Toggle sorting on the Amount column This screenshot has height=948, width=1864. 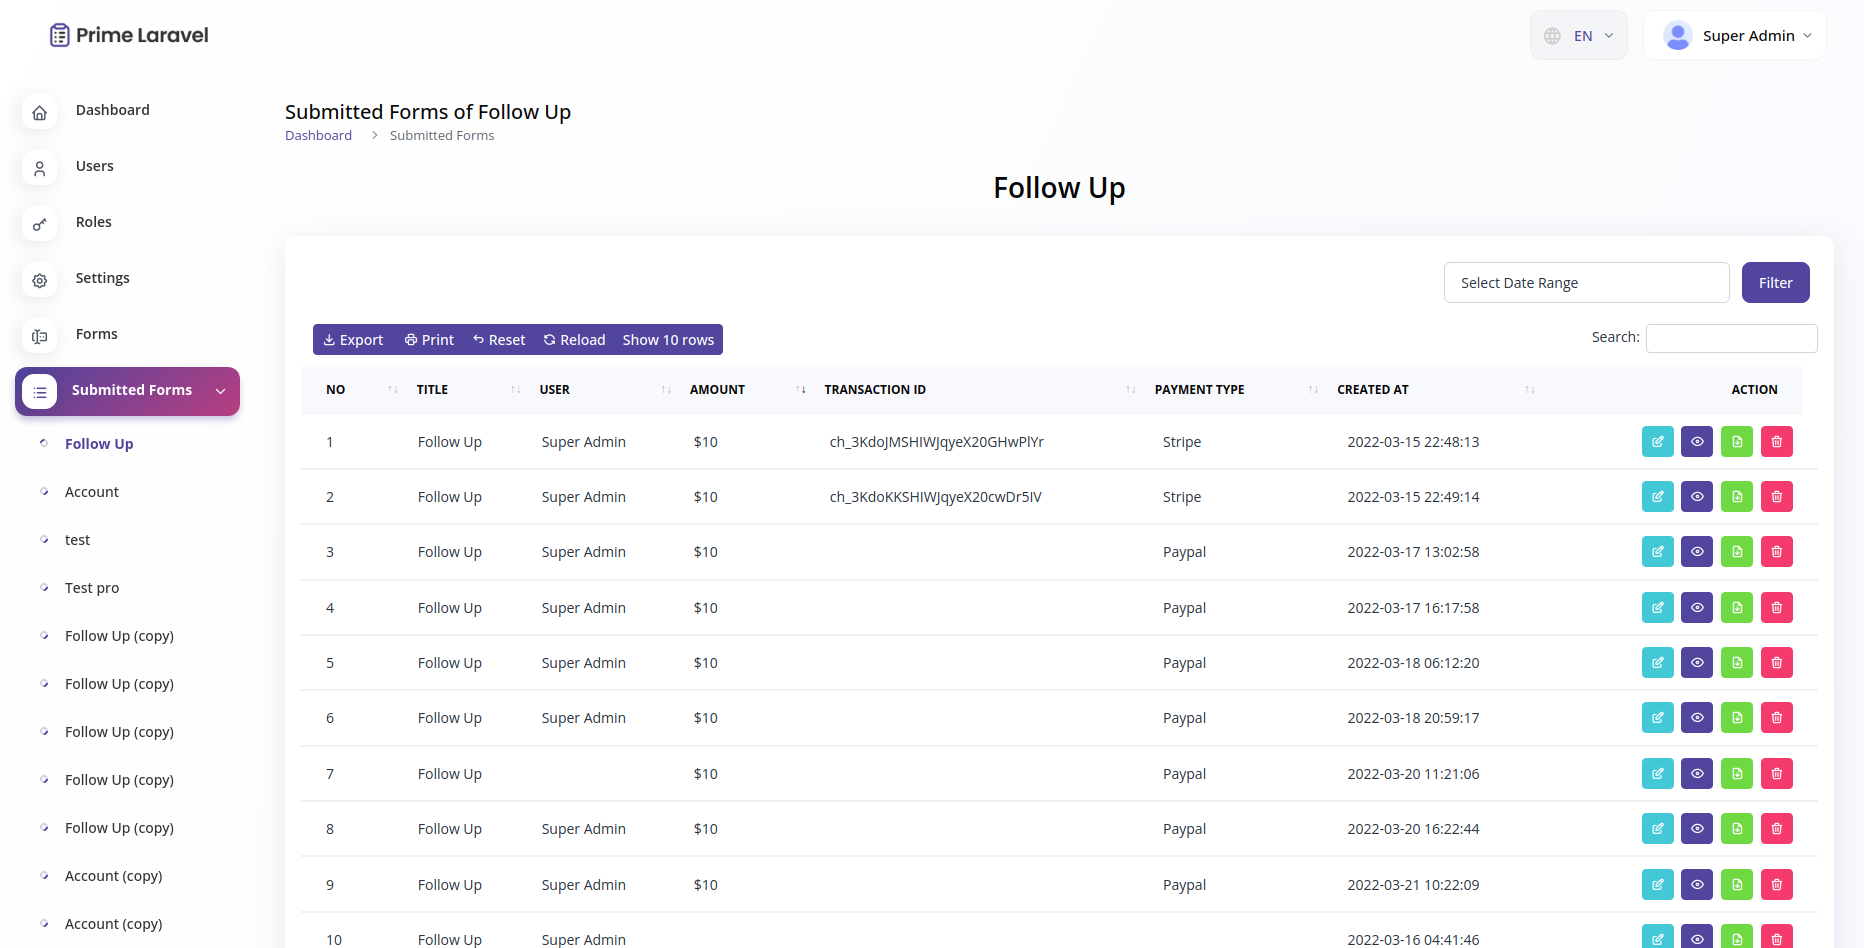(801, 389)
